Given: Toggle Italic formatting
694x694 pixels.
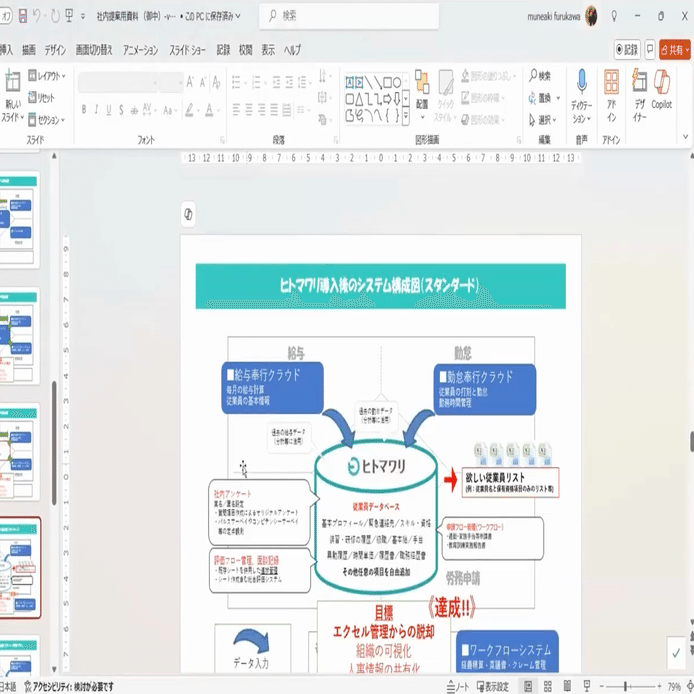Looking at the screenshot, I should pos(96,110).
